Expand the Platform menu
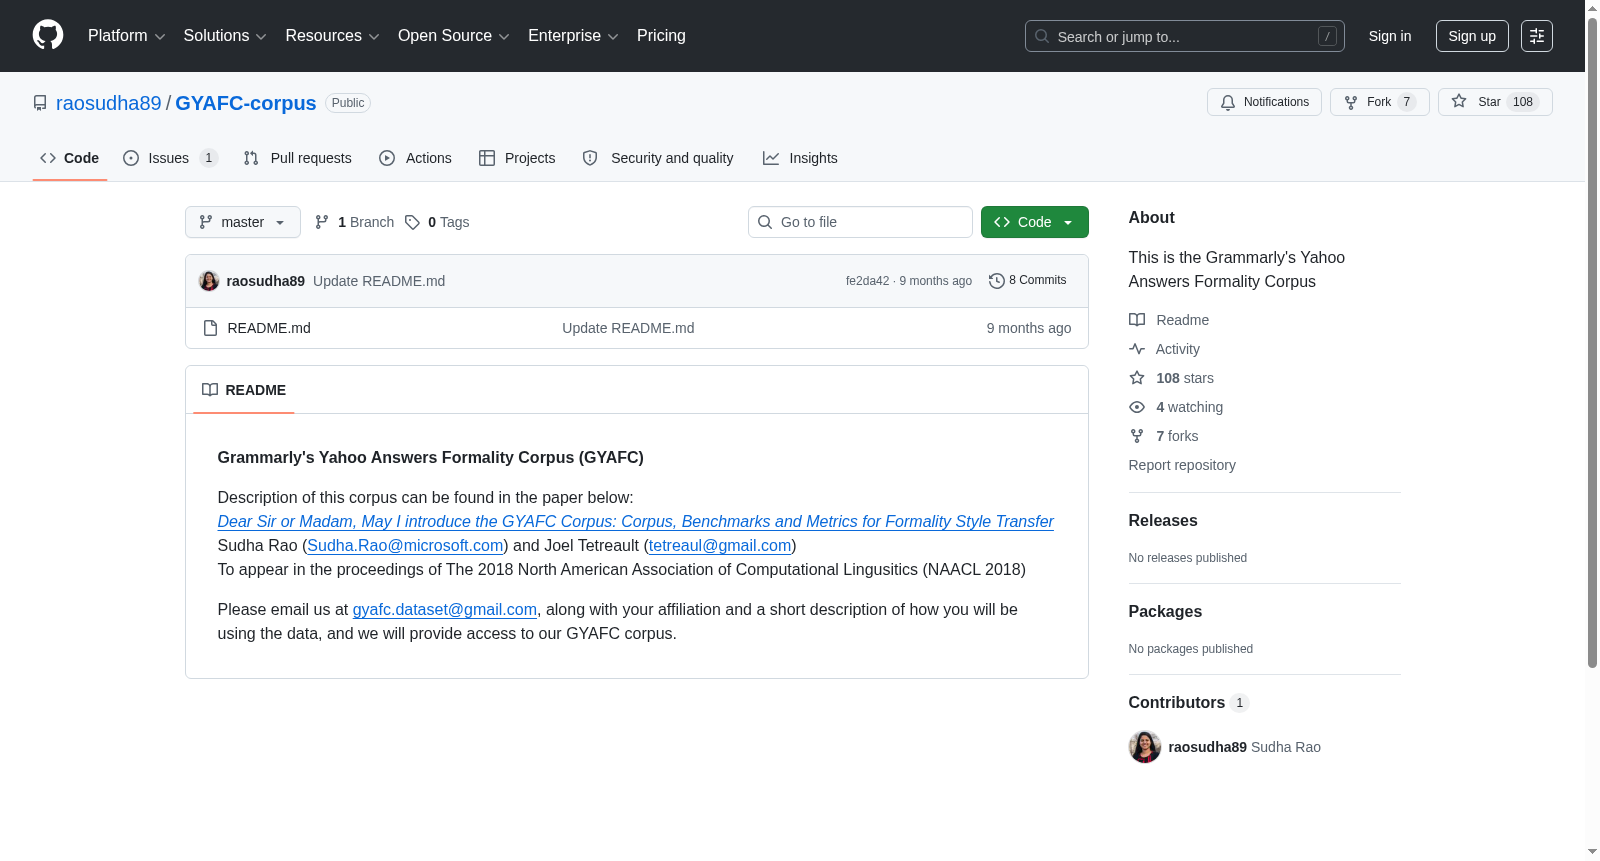The height and width of the screenshot is (861, 1600). (x=127, y=36)
